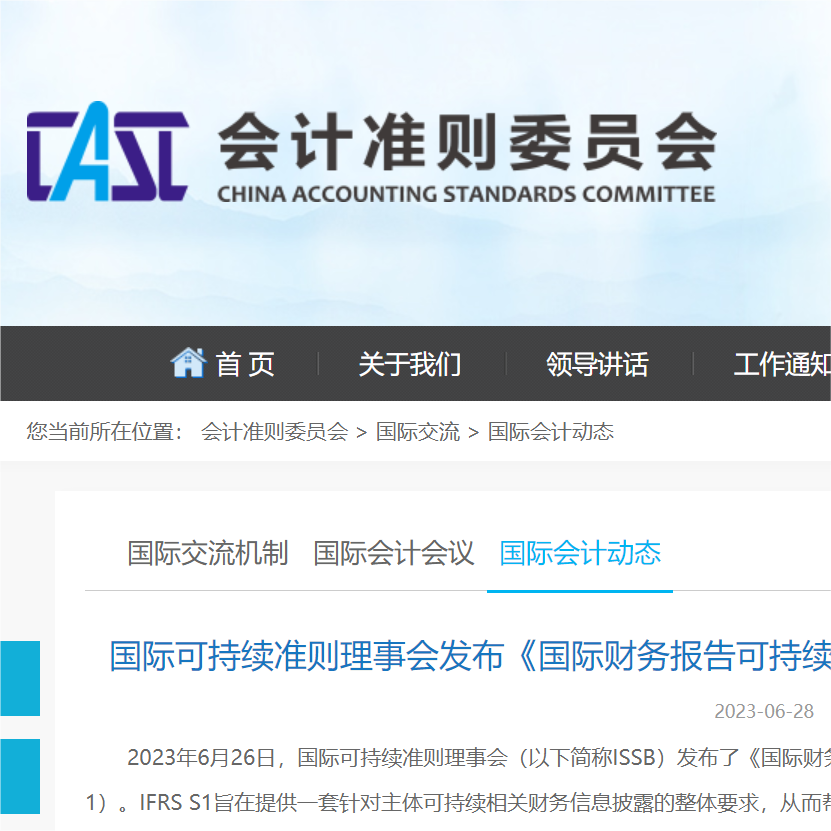This screenshot has height=831, width=831.
Task: Select 工作通知 in the navigation bar
Action: [x=781, y=364]
